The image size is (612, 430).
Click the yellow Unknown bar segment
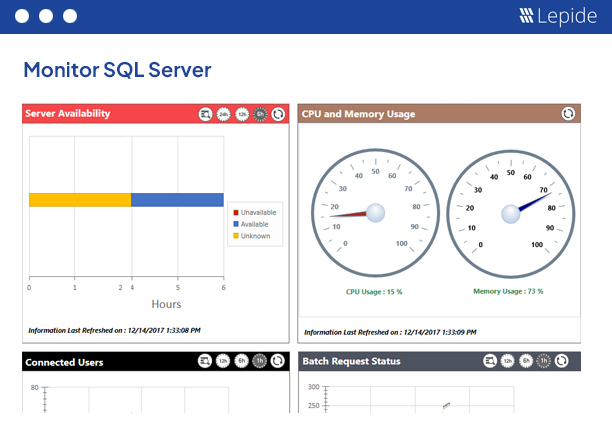pyautogui.click(x=80, y=200)
